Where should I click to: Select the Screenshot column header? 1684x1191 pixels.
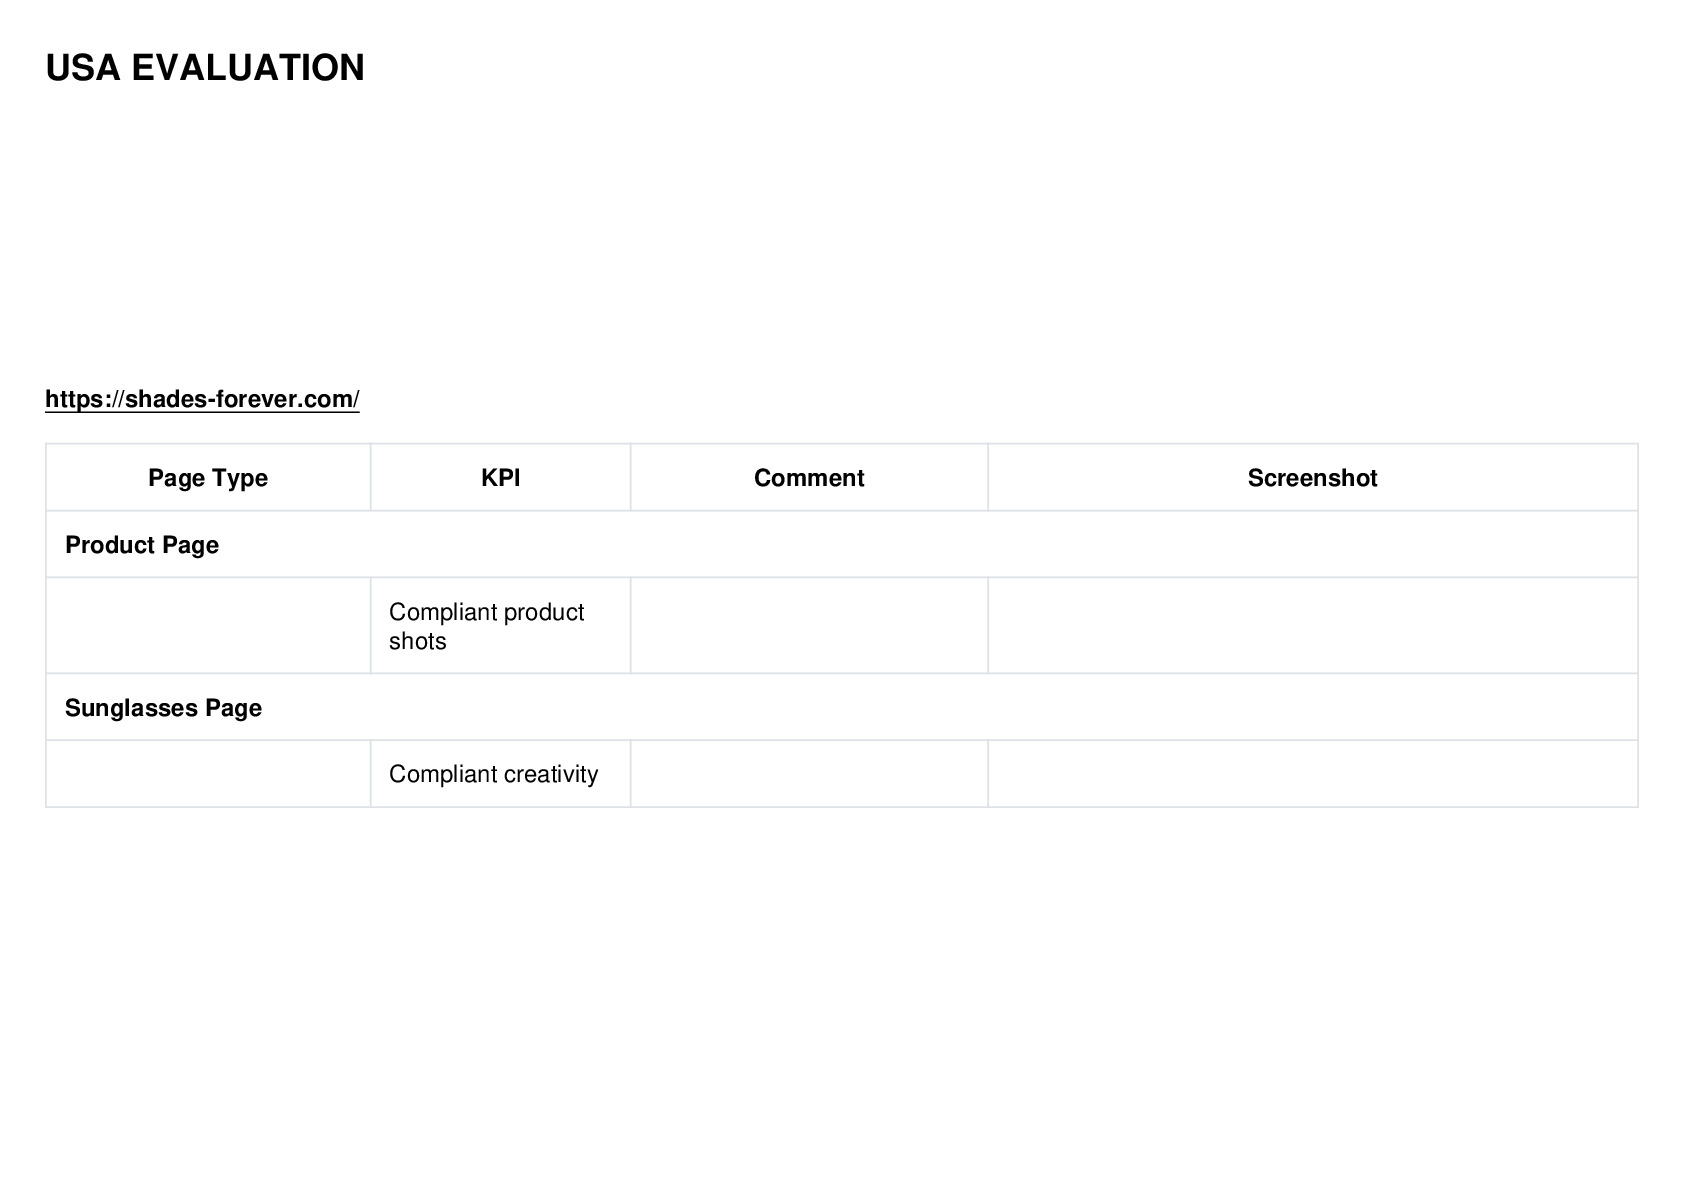pos(1312,478)
